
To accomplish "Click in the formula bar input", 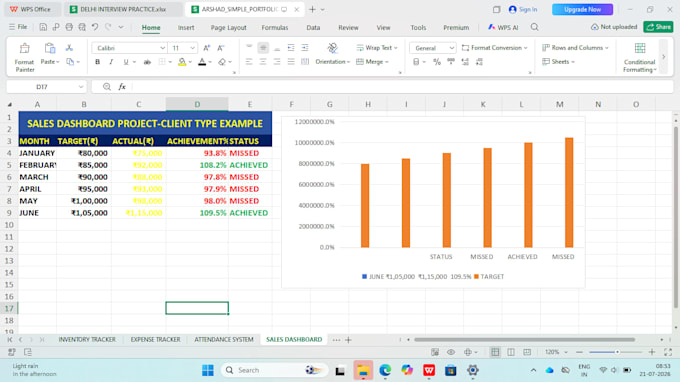I will click(x=401, y=87).
